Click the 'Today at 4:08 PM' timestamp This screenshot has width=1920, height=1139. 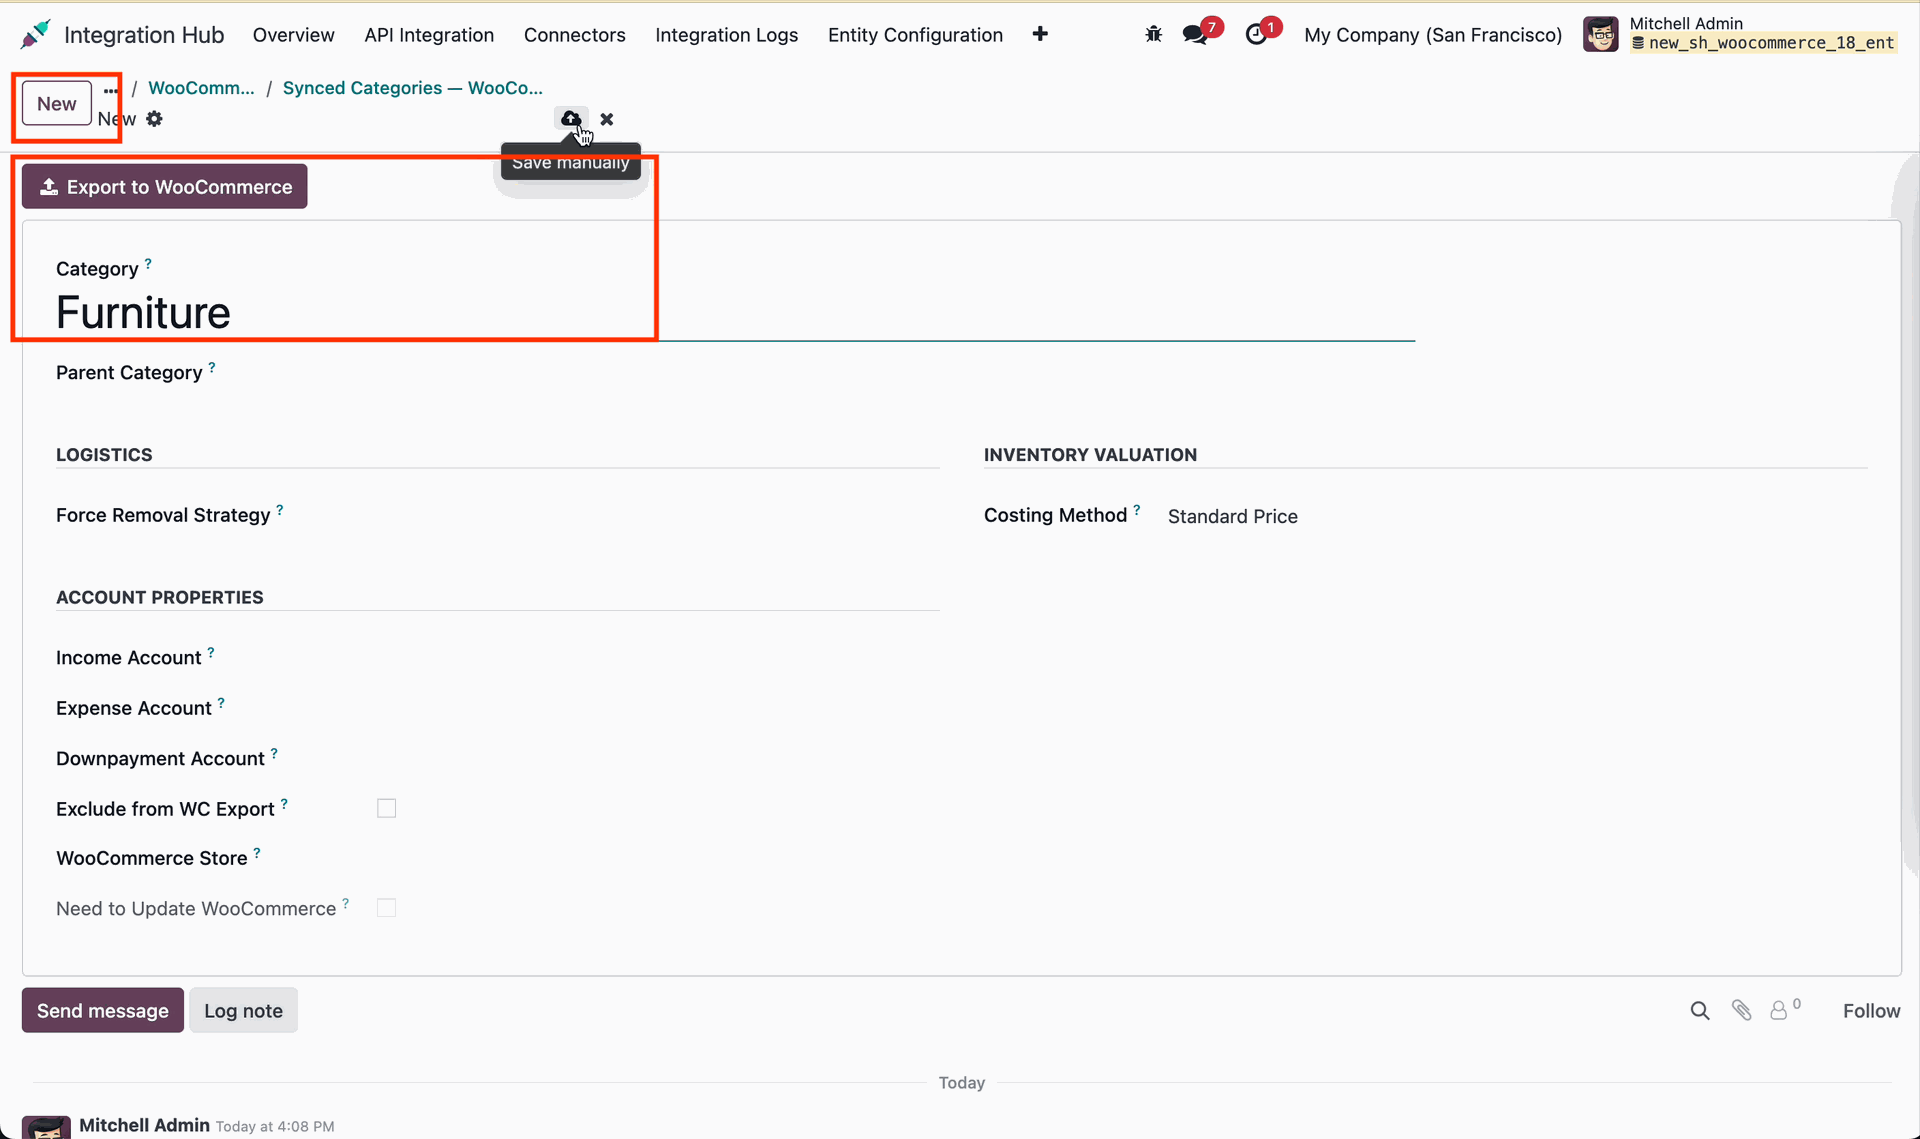(x=275, y=1126)
